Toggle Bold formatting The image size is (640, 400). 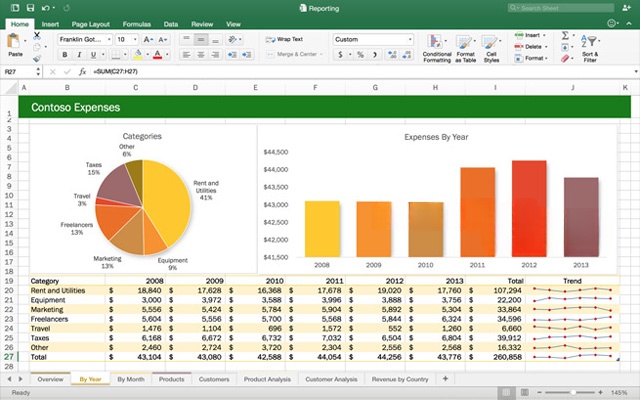tap(64, 55)
